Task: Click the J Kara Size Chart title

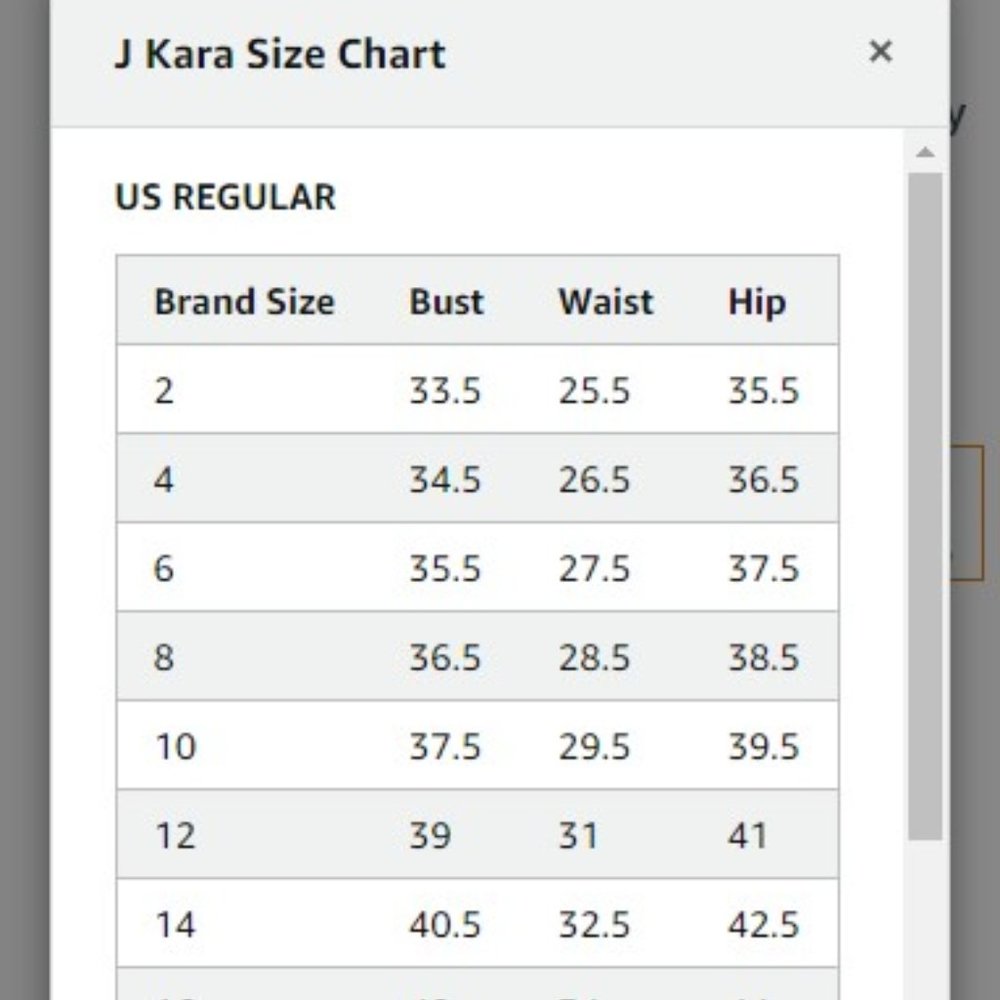Action: pos(279,54)
